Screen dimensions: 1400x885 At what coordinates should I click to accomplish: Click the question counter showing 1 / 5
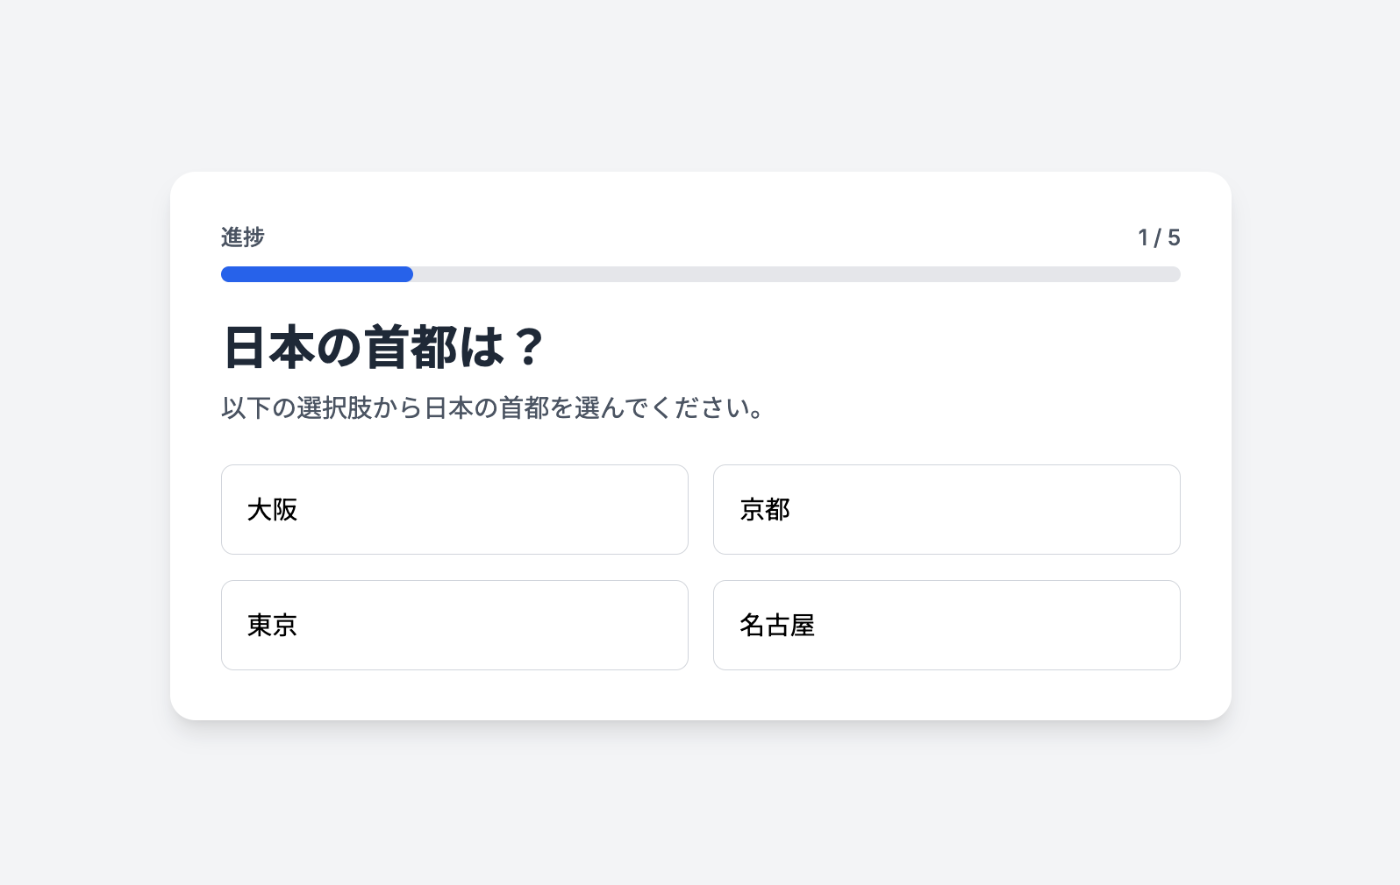(x=1158, y=238)
